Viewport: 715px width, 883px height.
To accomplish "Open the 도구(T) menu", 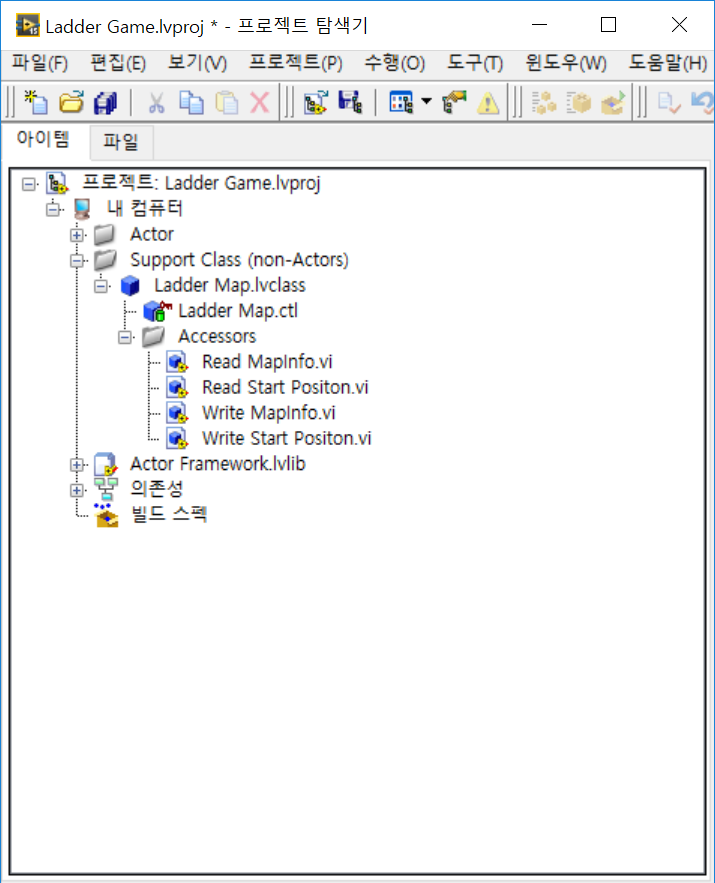I will coord(475,63).
